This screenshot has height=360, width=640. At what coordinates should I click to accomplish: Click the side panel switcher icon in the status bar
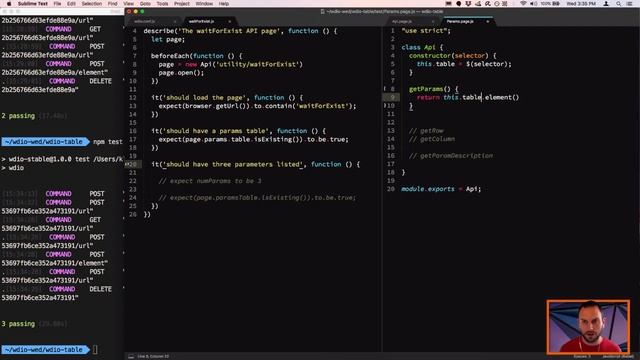pyautogui.click(x=131, y=356)
